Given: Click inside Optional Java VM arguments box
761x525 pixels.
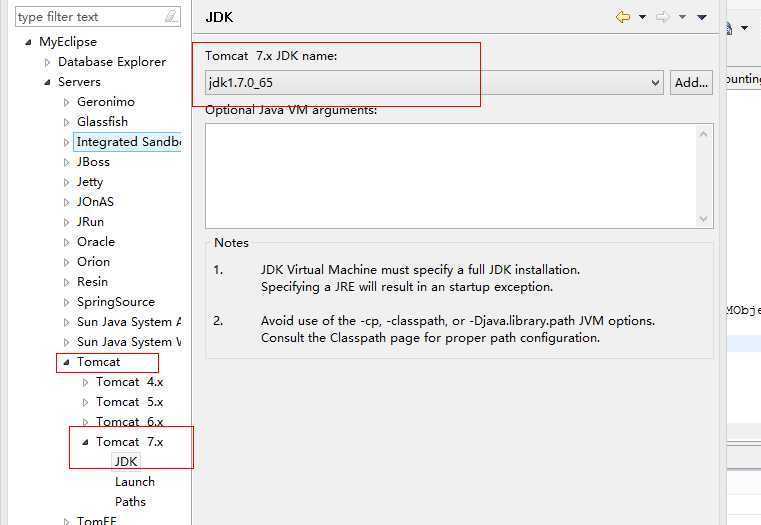Looking at the screenshot, I should (451, 176).
